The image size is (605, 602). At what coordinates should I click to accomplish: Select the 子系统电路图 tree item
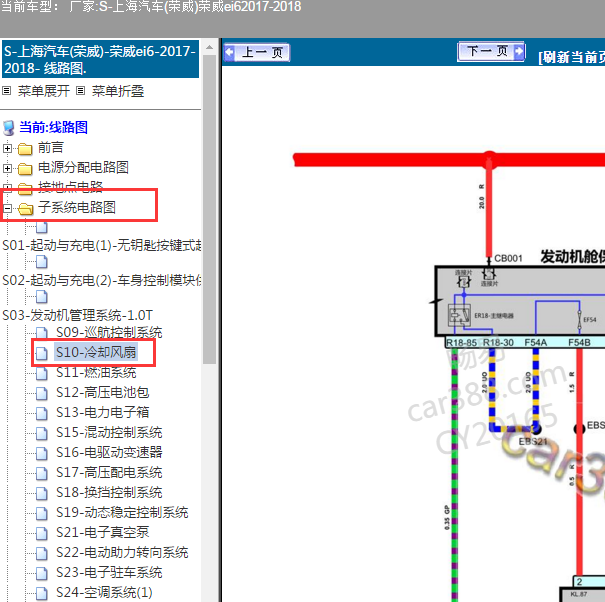click(x=76, y=207)
